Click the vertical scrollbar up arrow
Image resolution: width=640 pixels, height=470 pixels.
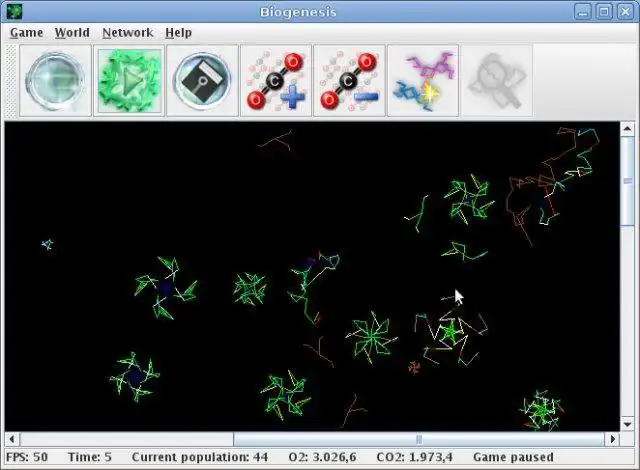(627, 129)
